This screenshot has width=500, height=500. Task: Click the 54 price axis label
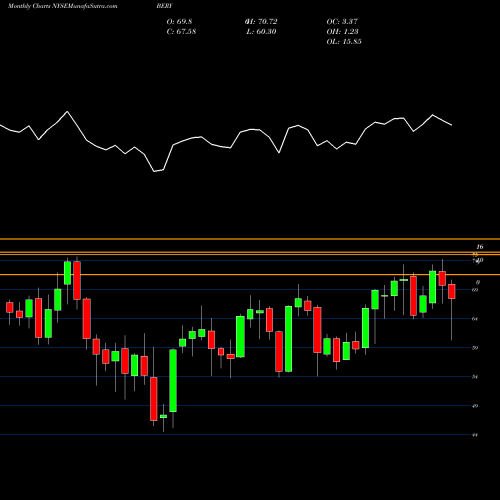475,377
